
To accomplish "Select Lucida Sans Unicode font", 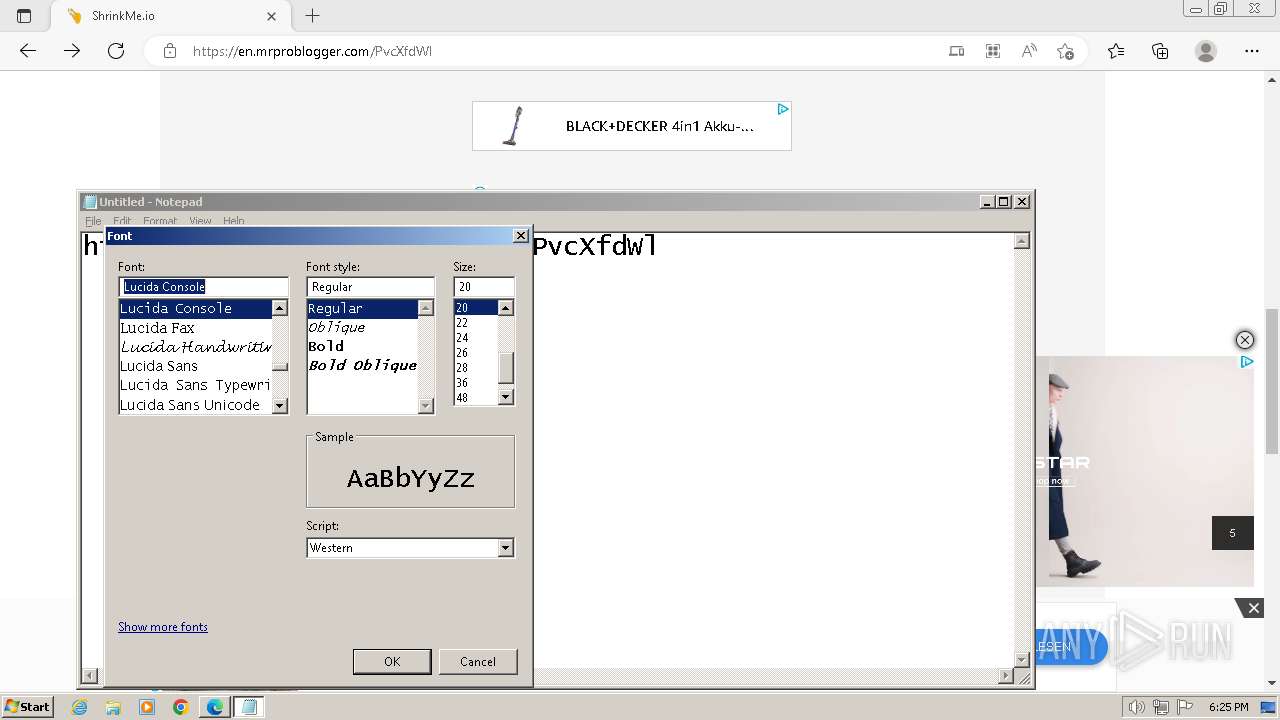I will pyautogui.click(x=195, y=405).
